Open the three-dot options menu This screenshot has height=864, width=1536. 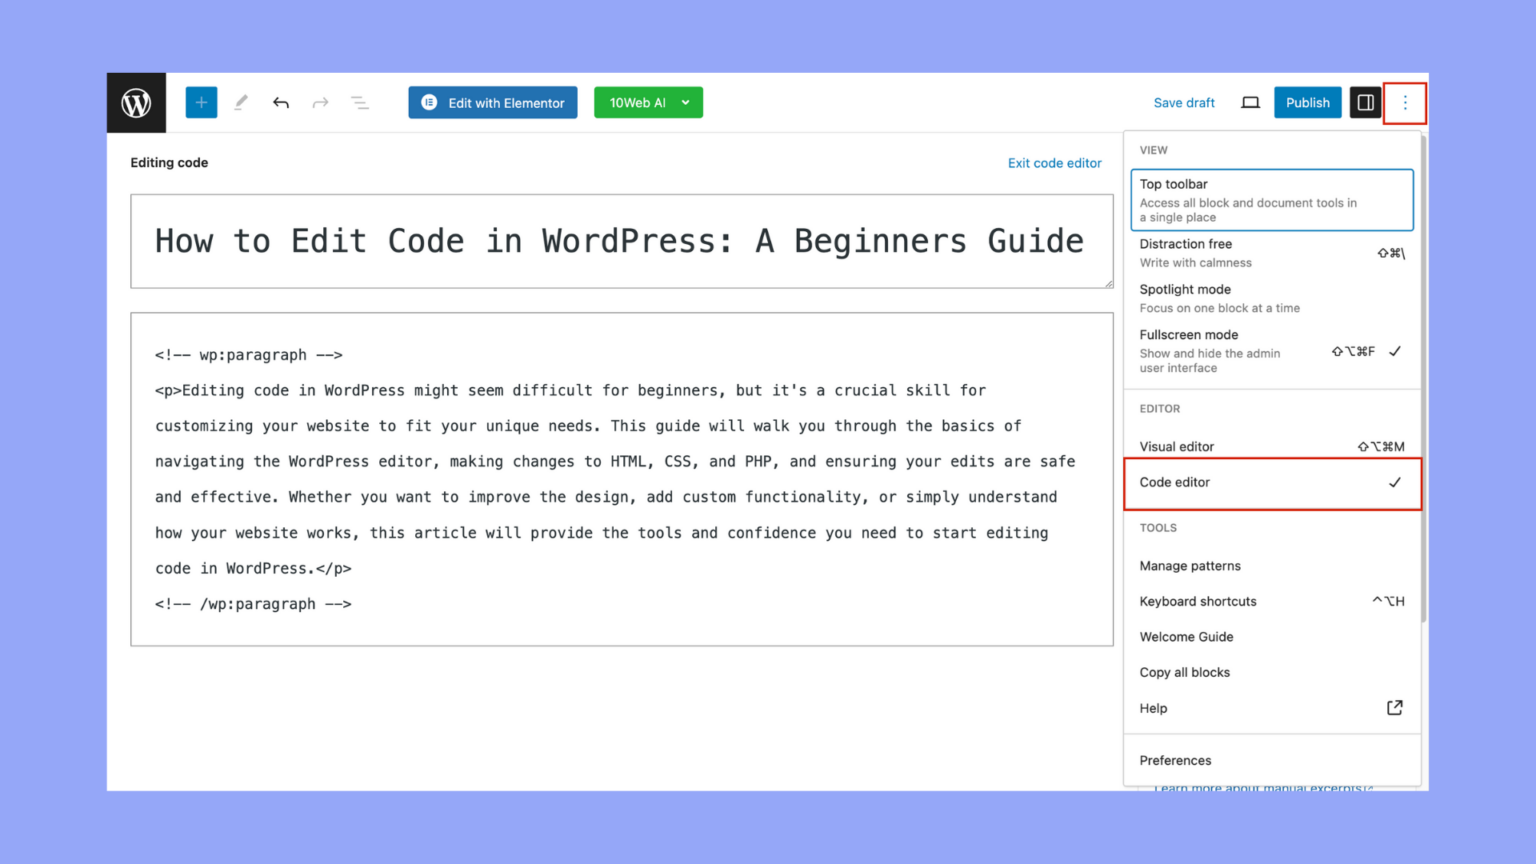tap(1405, 102)
